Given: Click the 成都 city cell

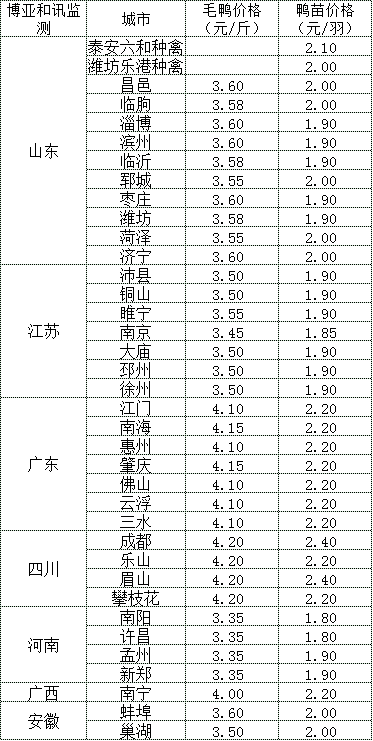Looking at the screenshot, I should click(x=135, y=541).
